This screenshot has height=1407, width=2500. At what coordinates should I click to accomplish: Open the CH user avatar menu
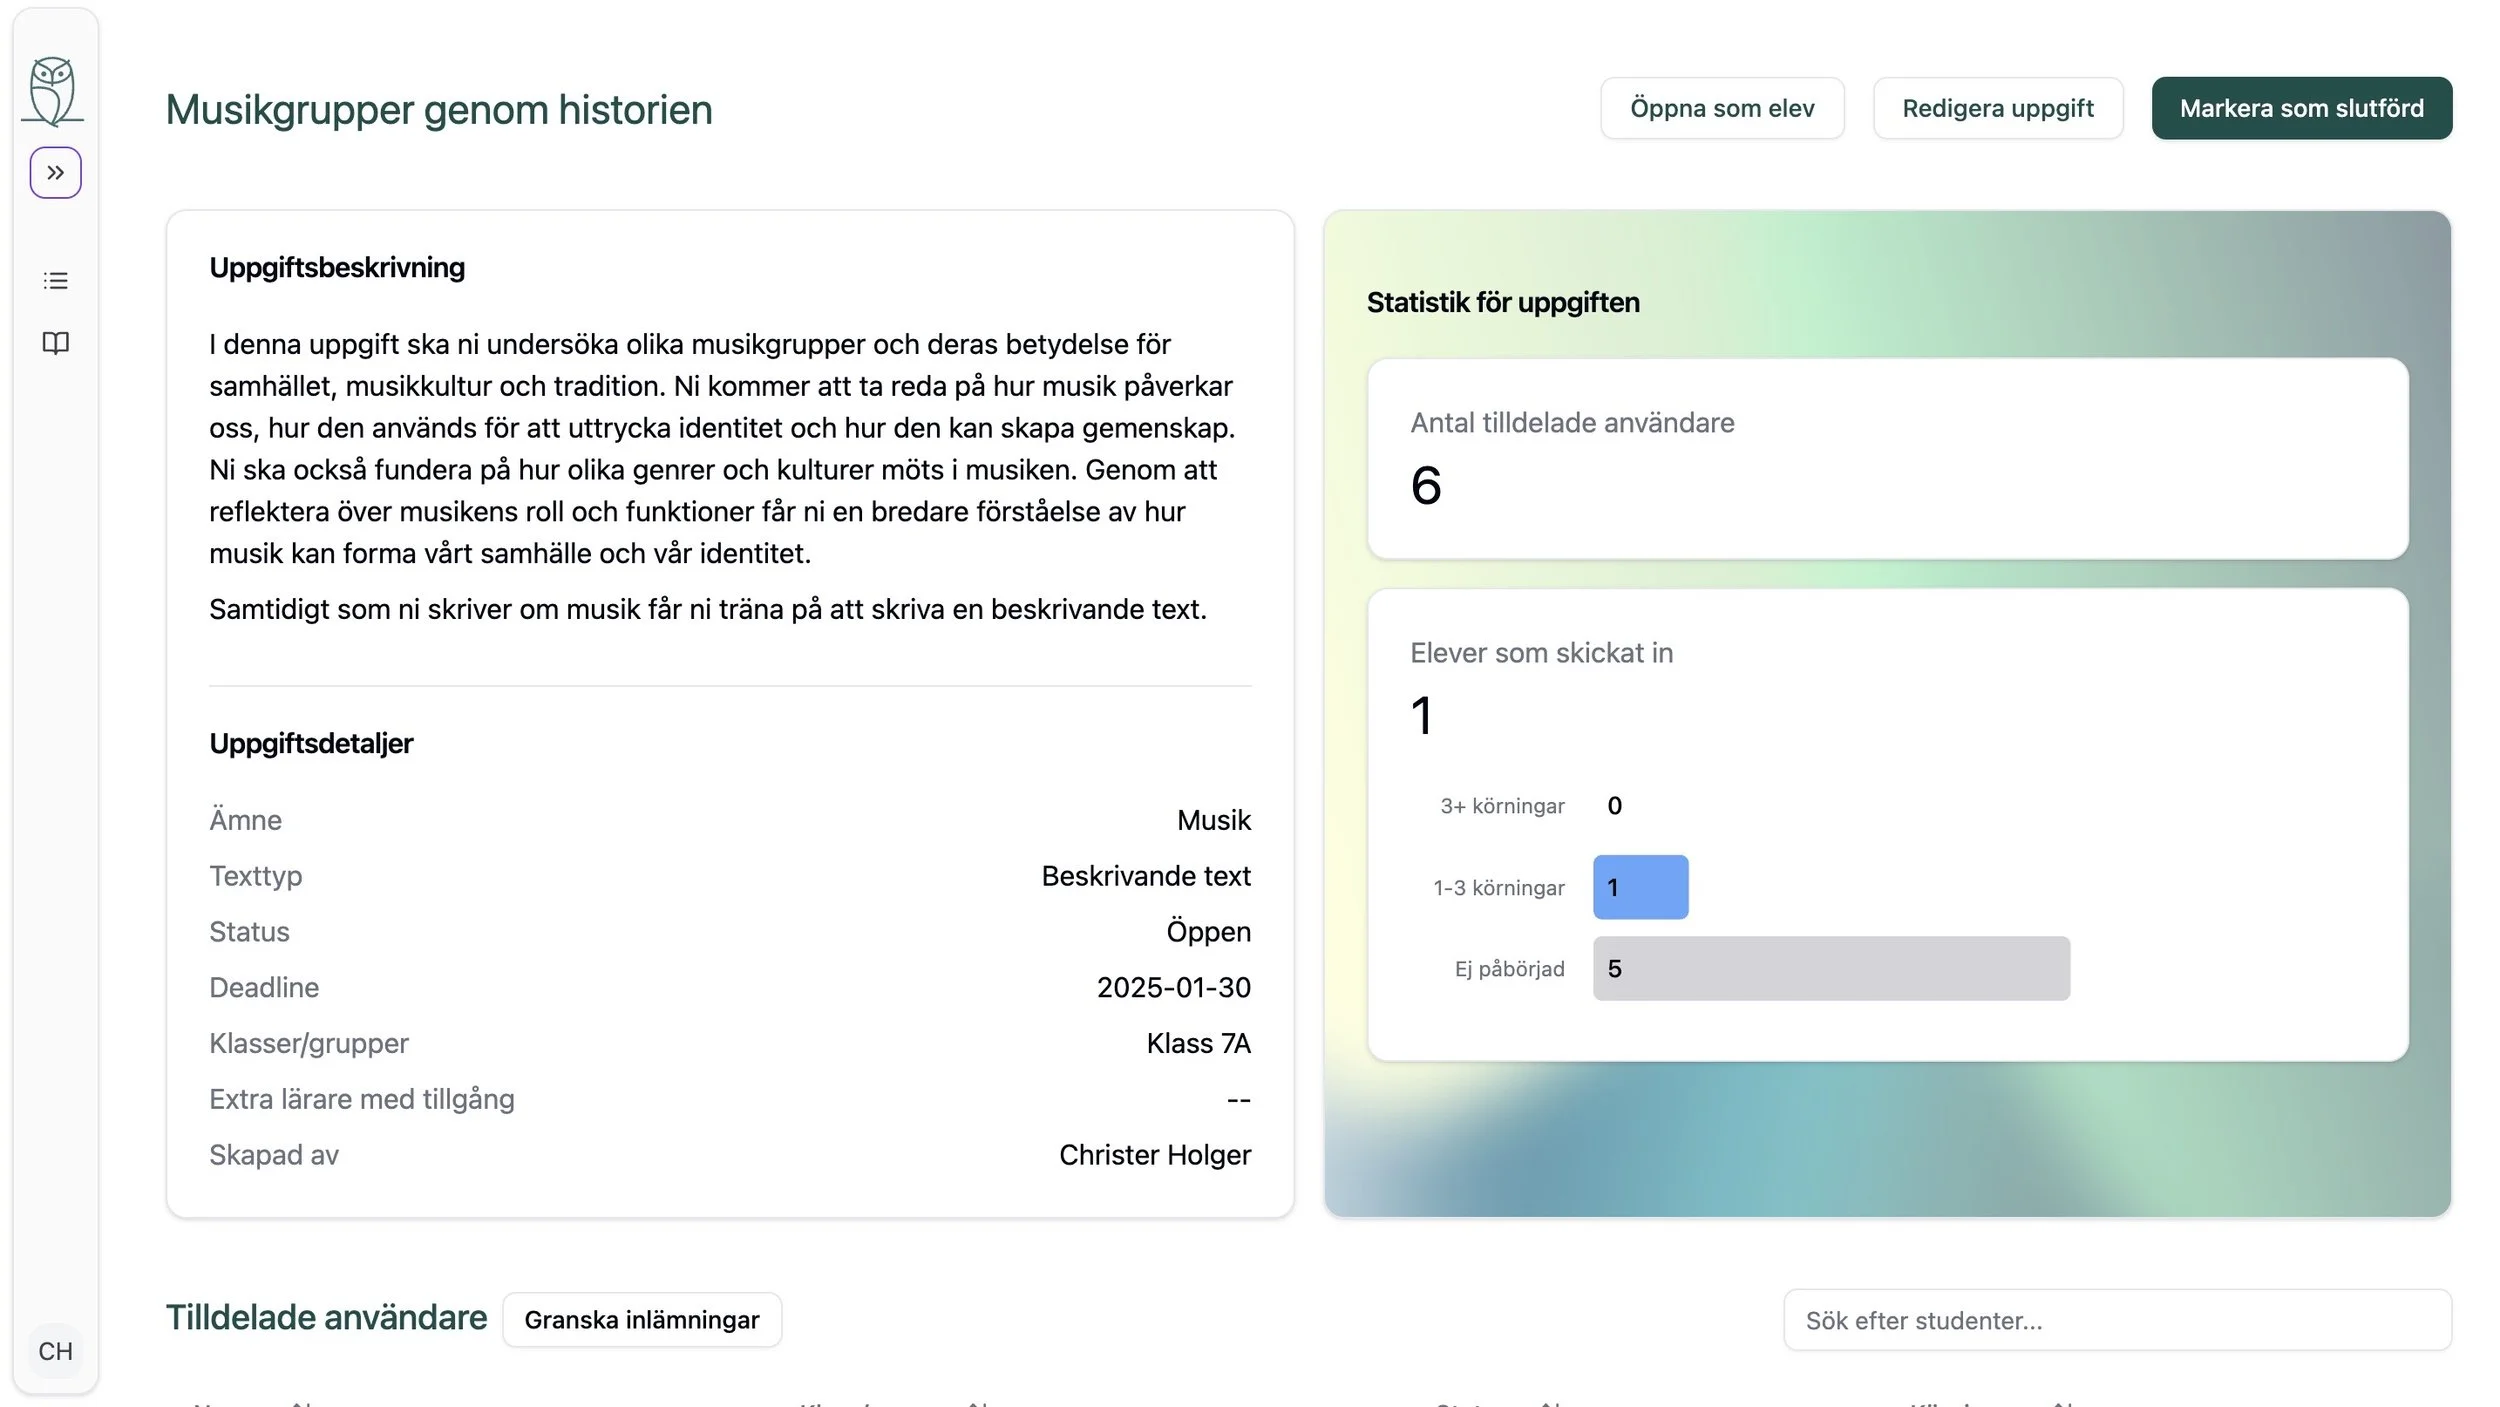point(55,1351)
